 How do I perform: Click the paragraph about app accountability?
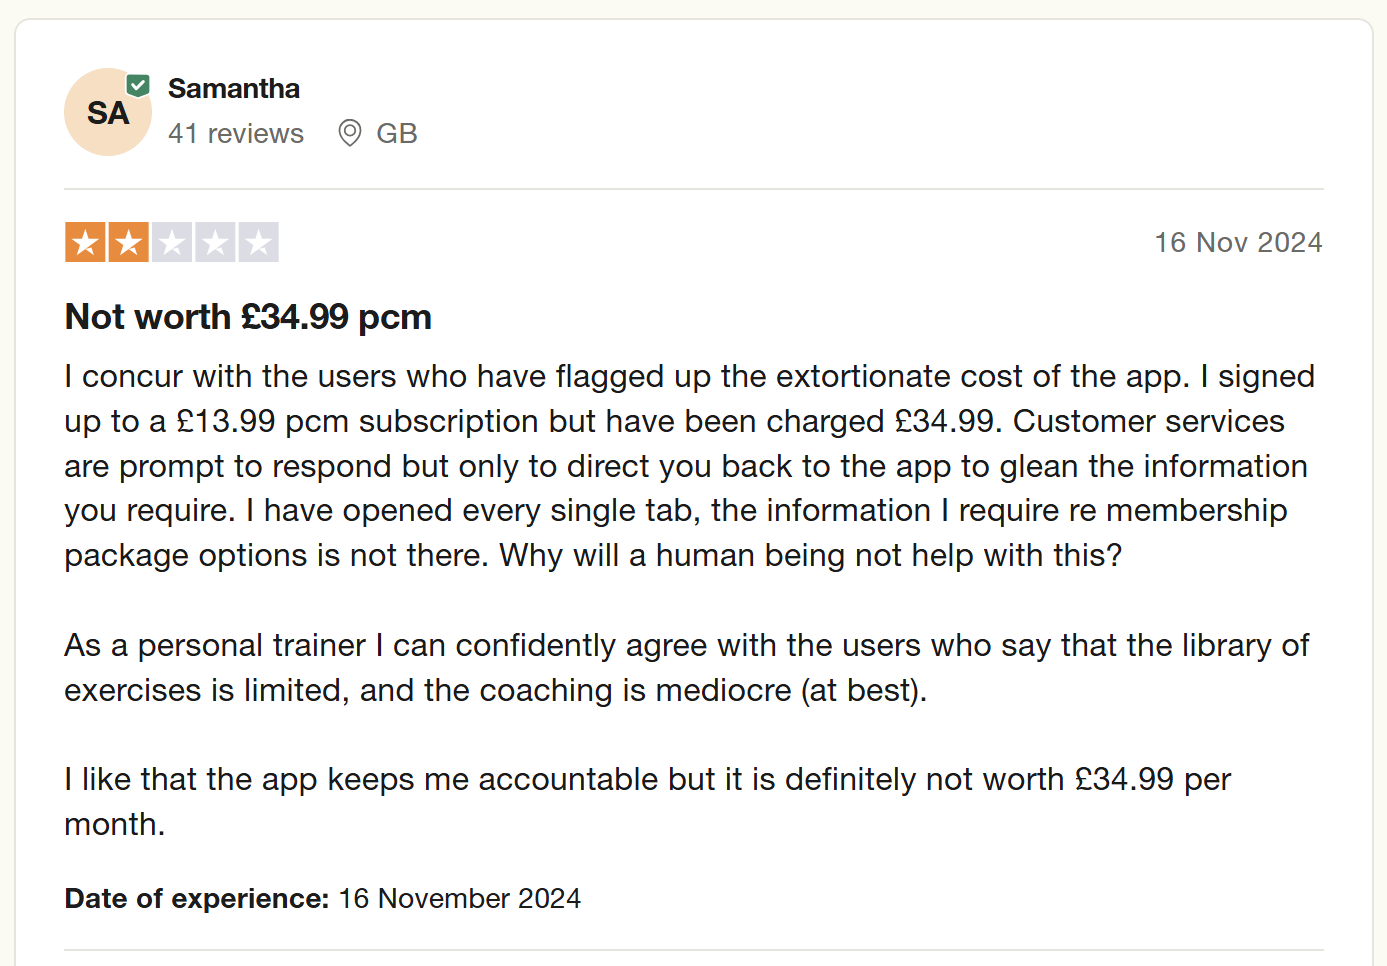click(648, 801)
